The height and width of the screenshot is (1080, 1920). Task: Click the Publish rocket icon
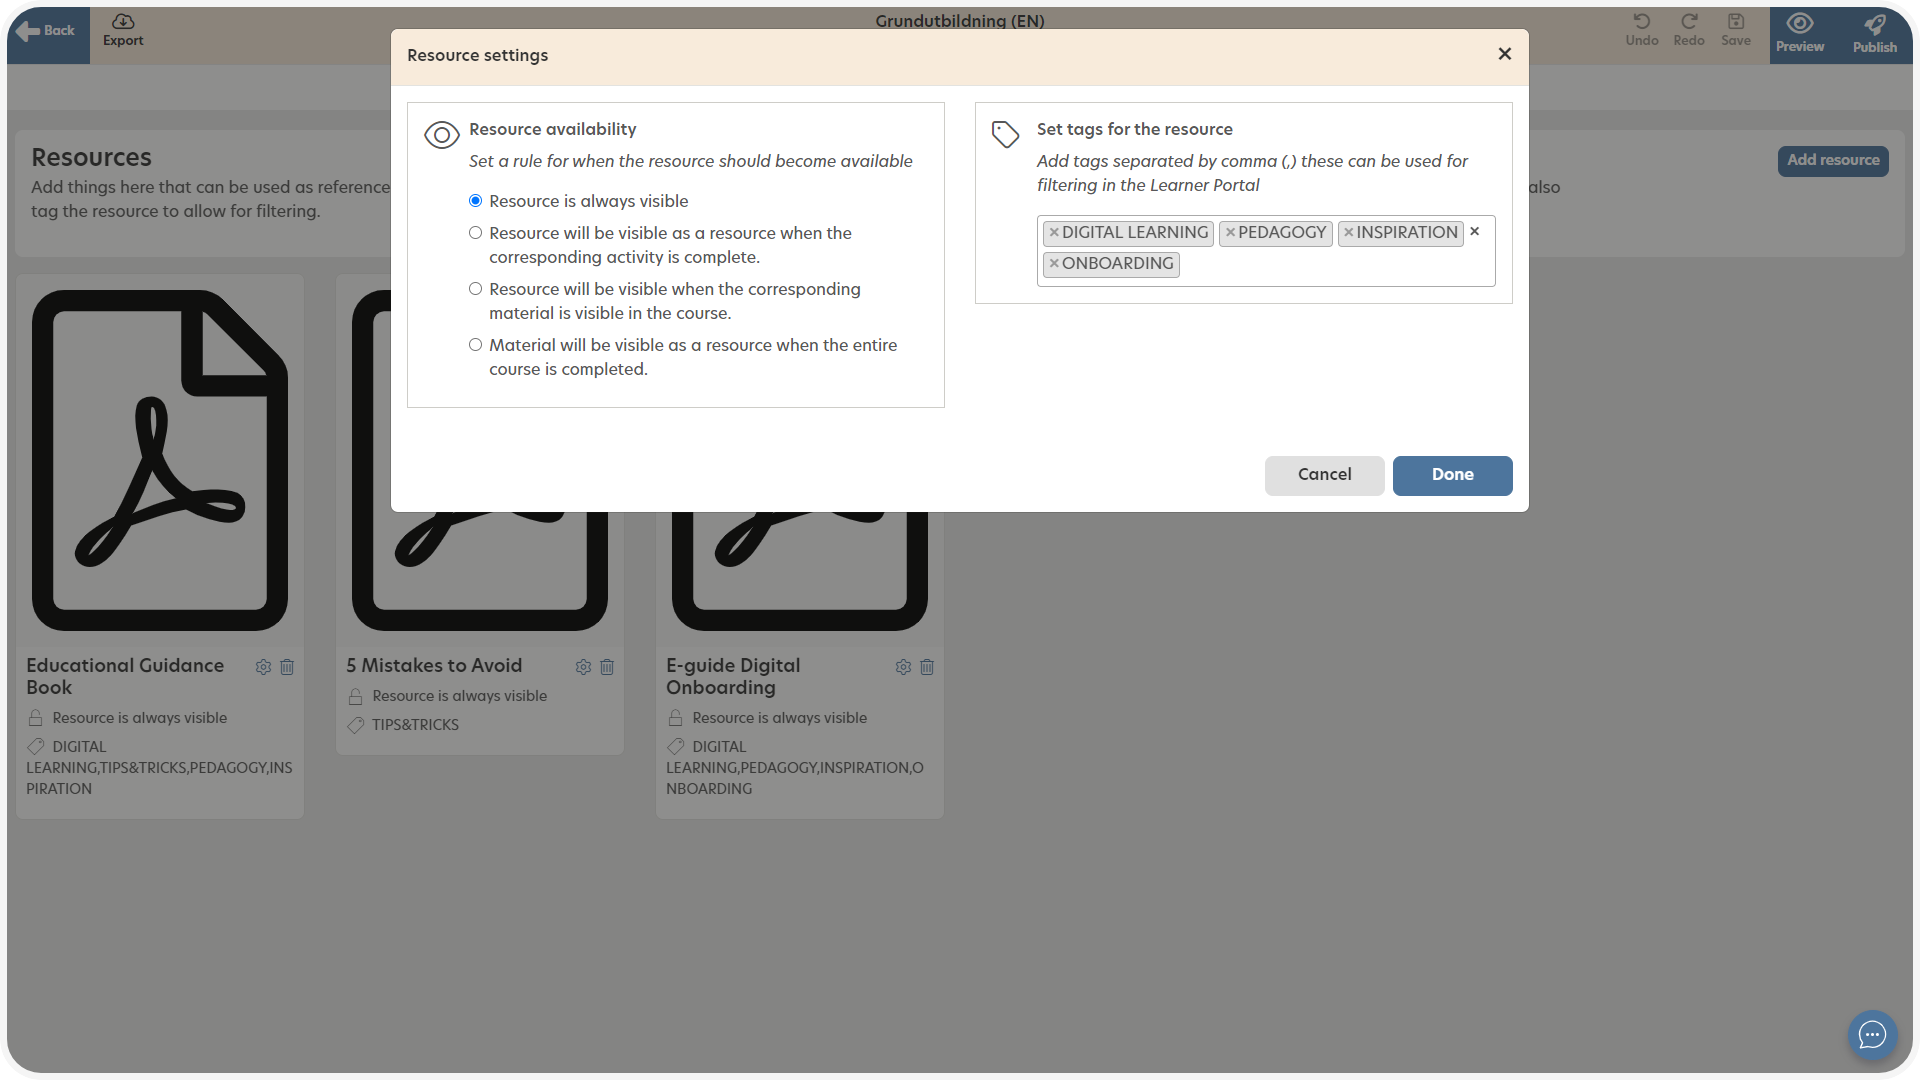click(x=1874, y=24)
